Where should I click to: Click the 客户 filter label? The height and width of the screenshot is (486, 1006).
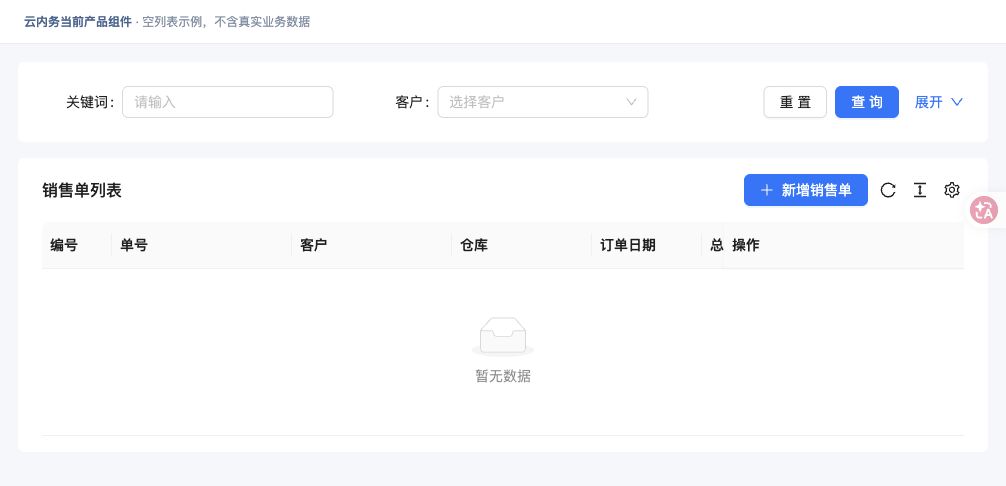[412, 102]
